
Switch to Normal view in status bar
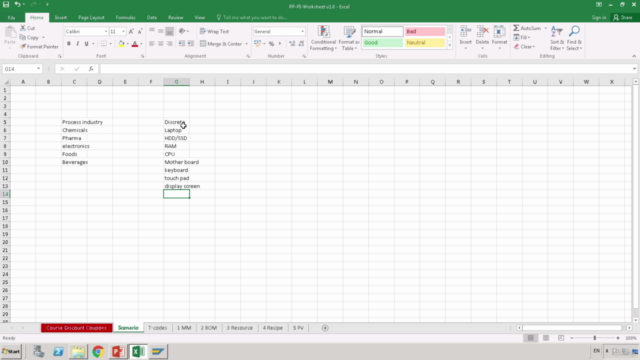531,338
